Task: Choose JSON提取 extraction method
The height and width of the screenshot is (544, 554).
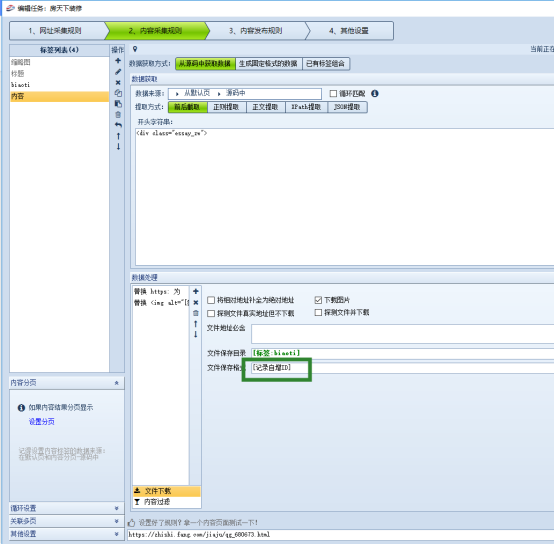Action: coord(347,107)
